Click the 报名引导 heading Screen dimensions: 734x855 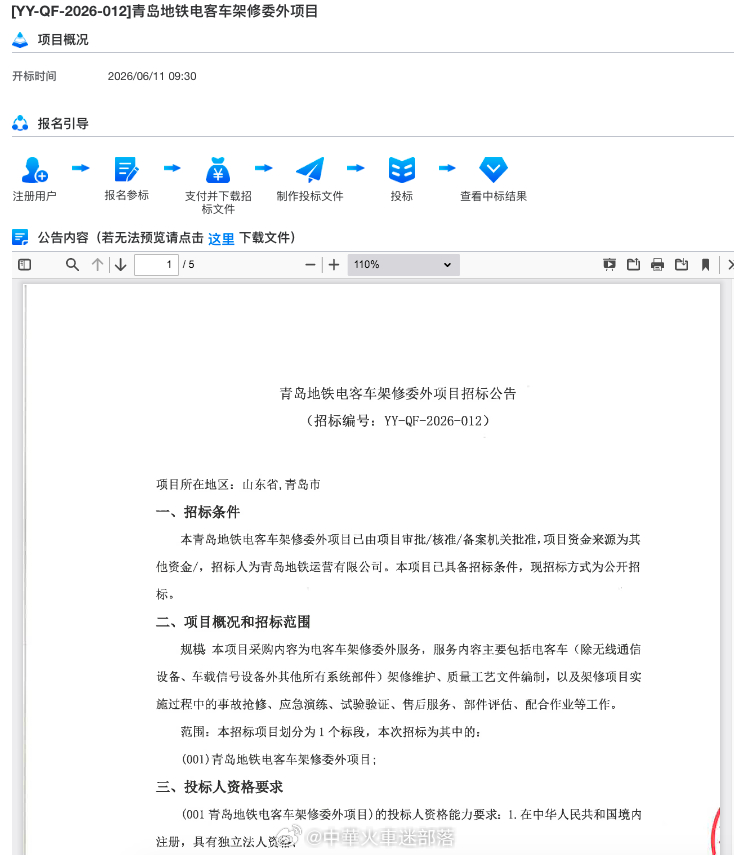click(x=63, y=124)
